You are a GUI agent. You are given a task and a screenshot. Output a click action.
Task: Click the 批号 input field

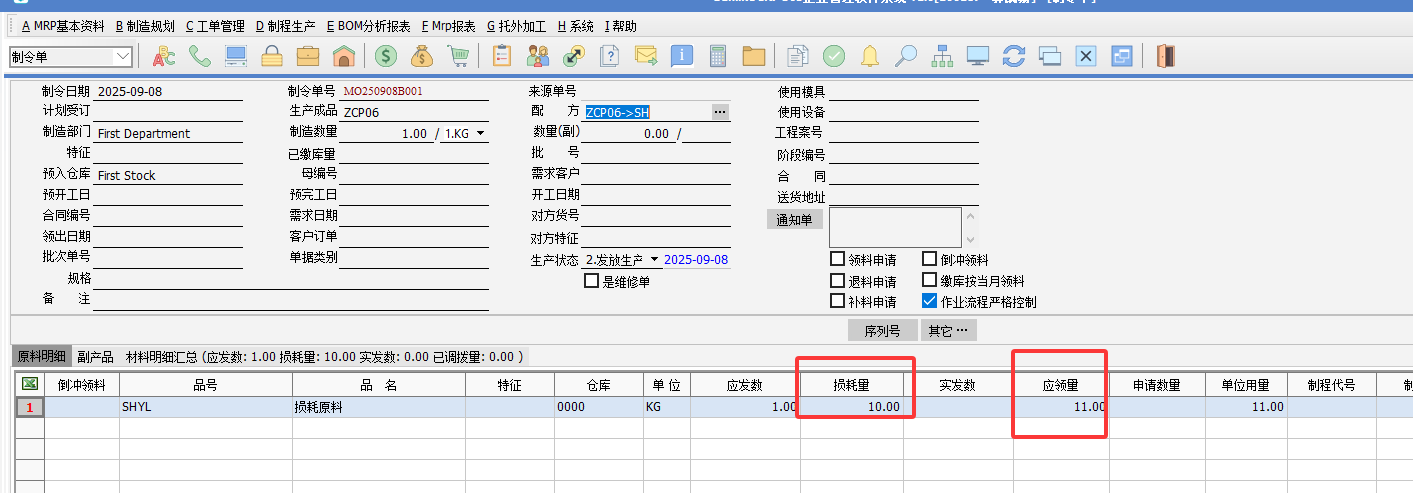pos(655,153)
